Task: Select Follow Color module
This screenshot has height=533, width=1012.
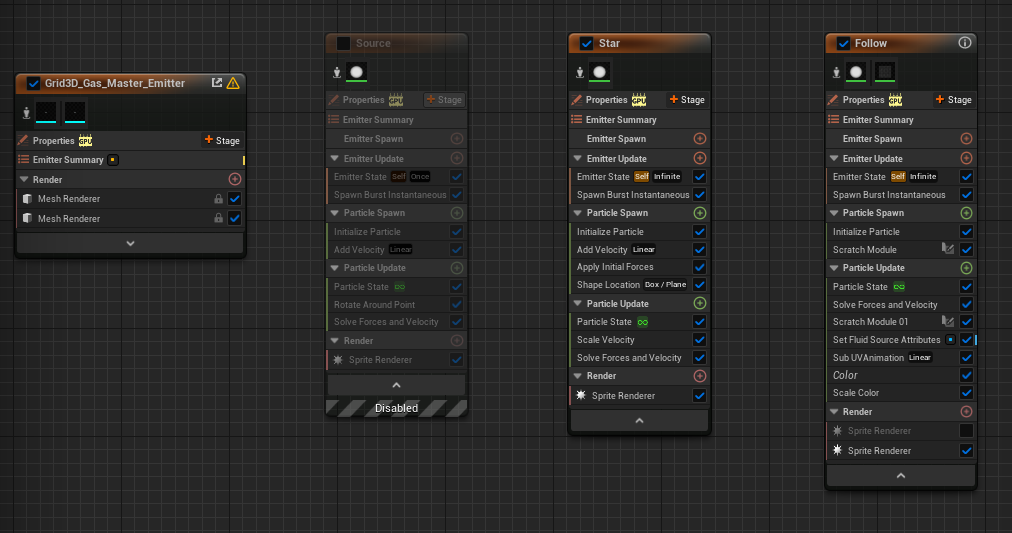Action: click(x=900, y=375)
